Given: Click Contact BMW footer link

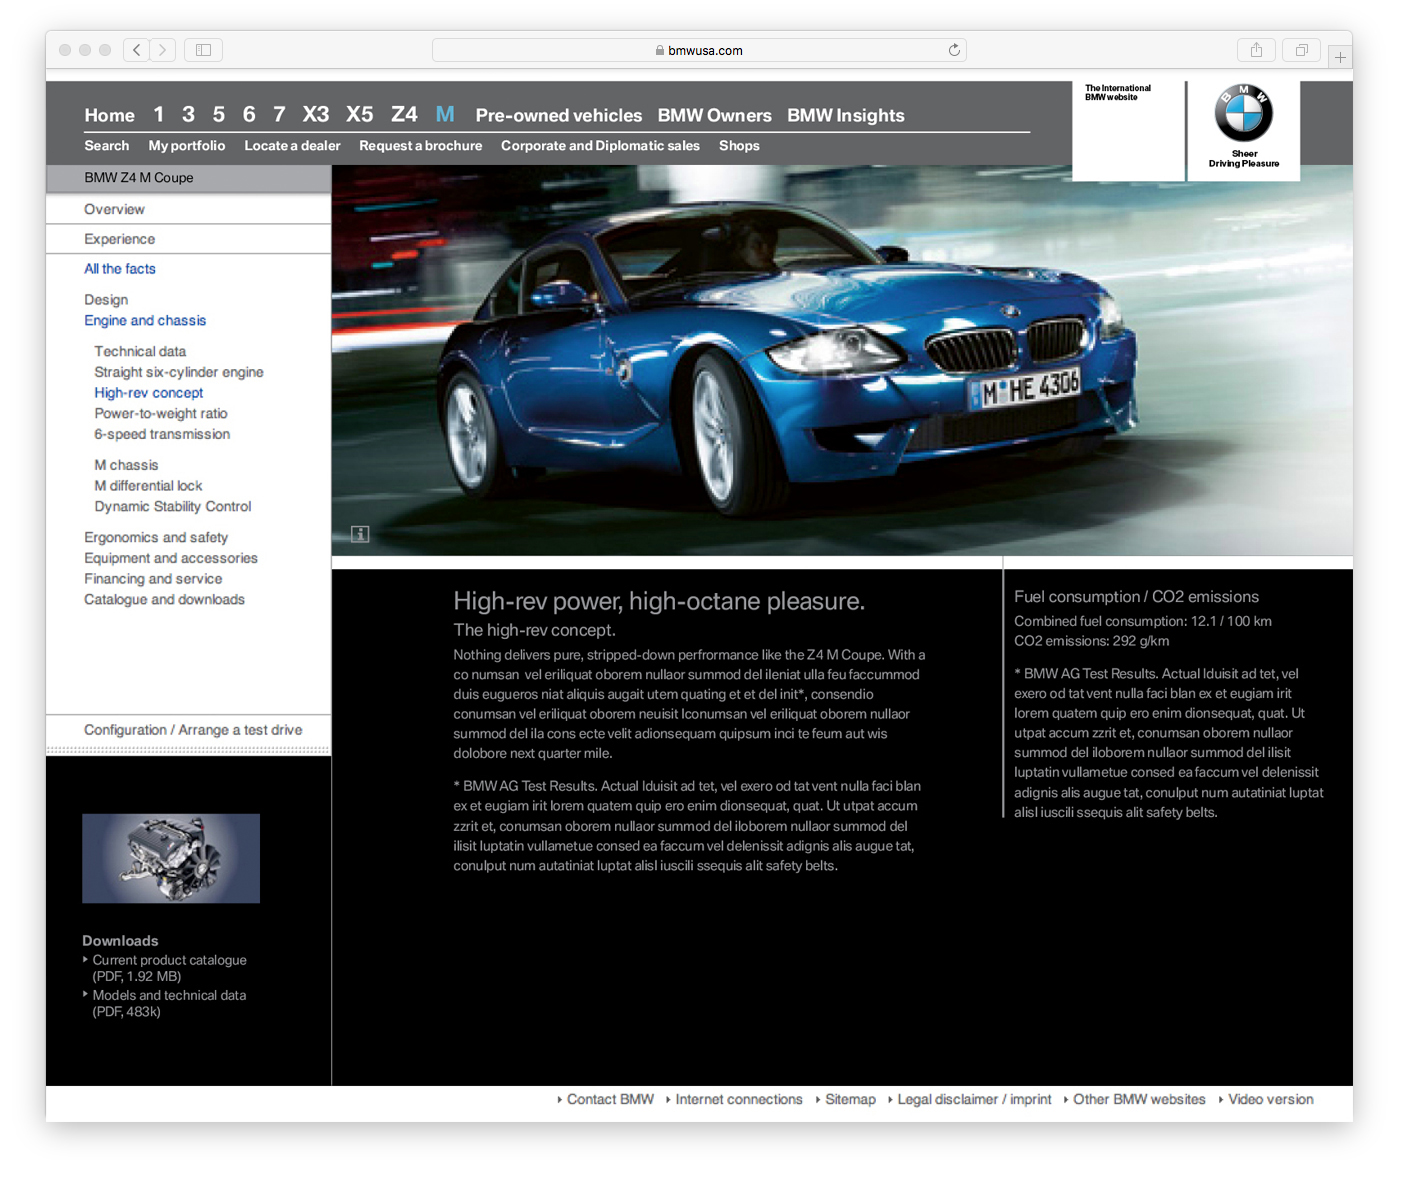Looking at the screenshot, I should point(610,1099).
